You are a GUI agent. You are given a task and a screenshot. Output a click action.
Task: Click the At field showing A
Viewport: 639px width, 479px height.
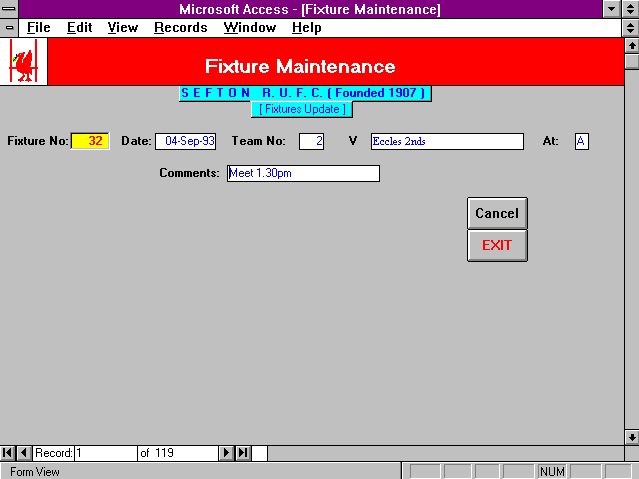pos(582,141)
